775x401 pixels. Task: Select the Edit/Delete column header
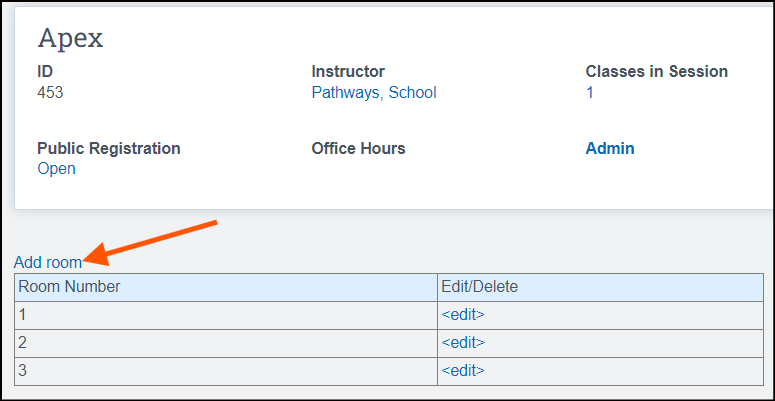point(601,287)
